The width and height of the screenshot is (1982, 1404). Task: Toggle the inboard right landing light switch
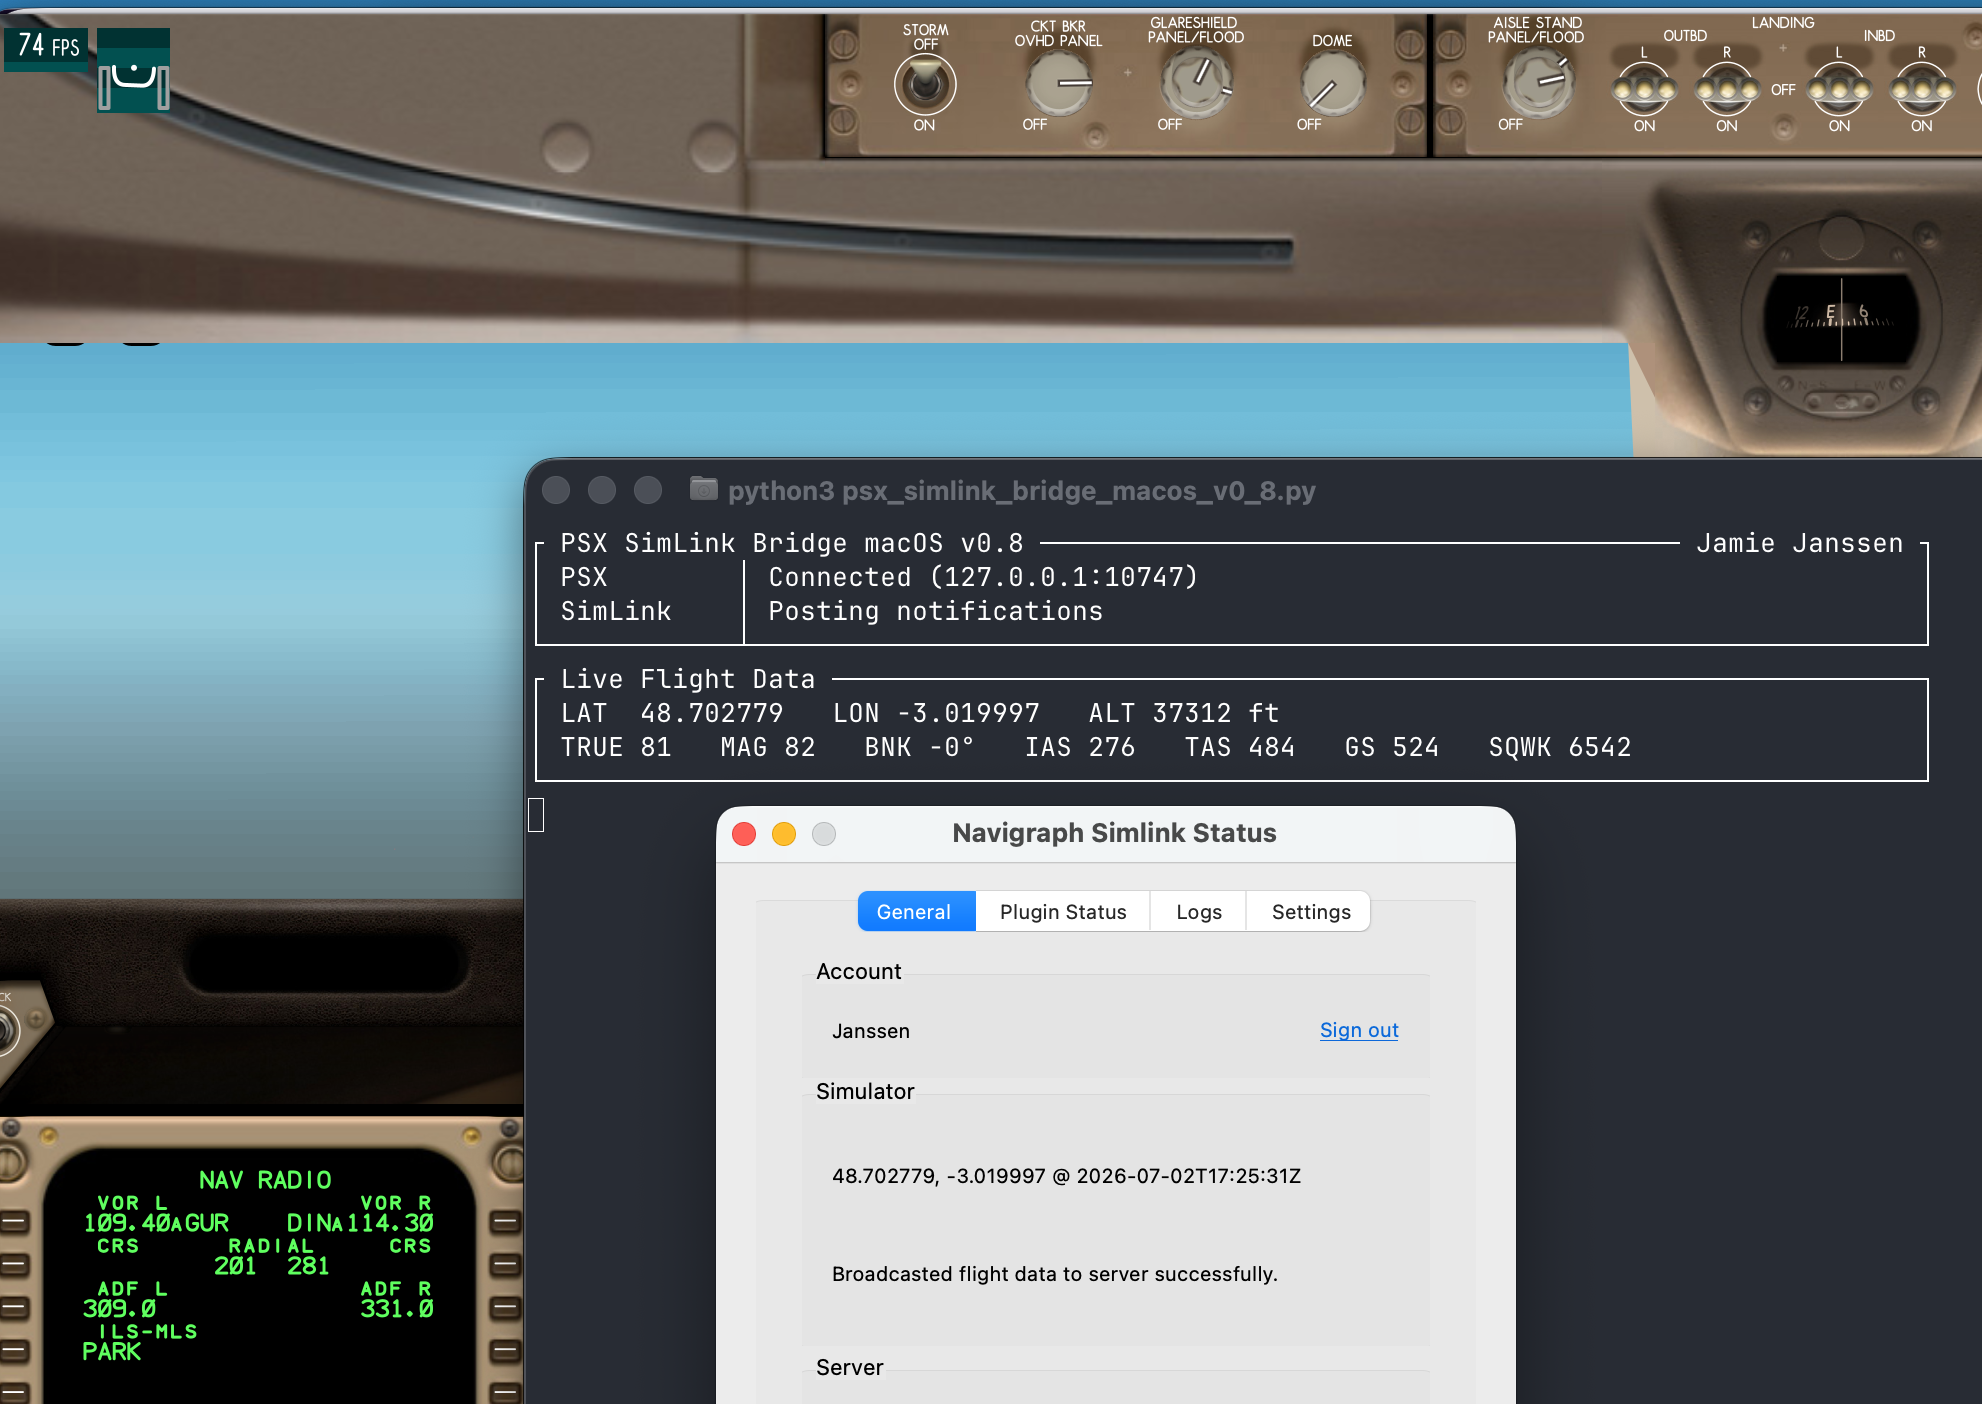point(1921,91)
